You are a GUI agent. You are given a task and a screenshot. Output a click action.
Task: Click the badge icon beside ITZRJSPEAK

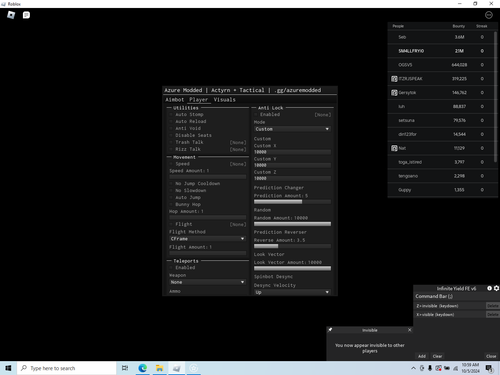(394, 79)
